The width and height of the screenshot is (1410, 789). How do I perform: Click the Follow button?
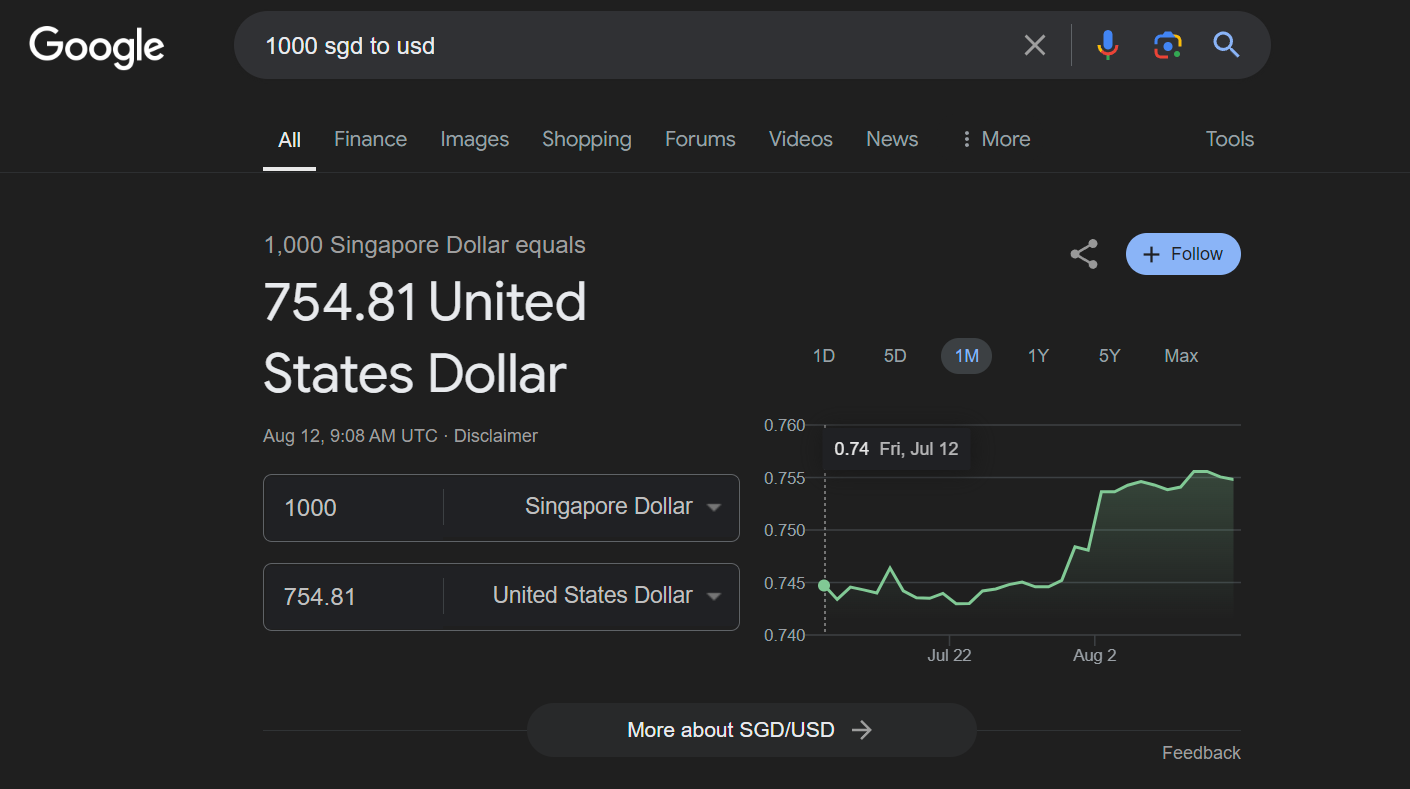[1183, 254]
